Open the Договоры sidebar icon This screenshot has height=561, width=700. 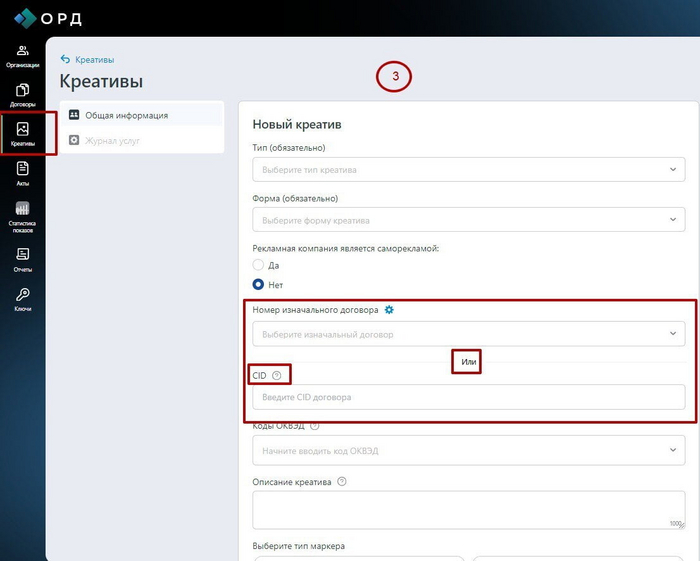point(22,94)
